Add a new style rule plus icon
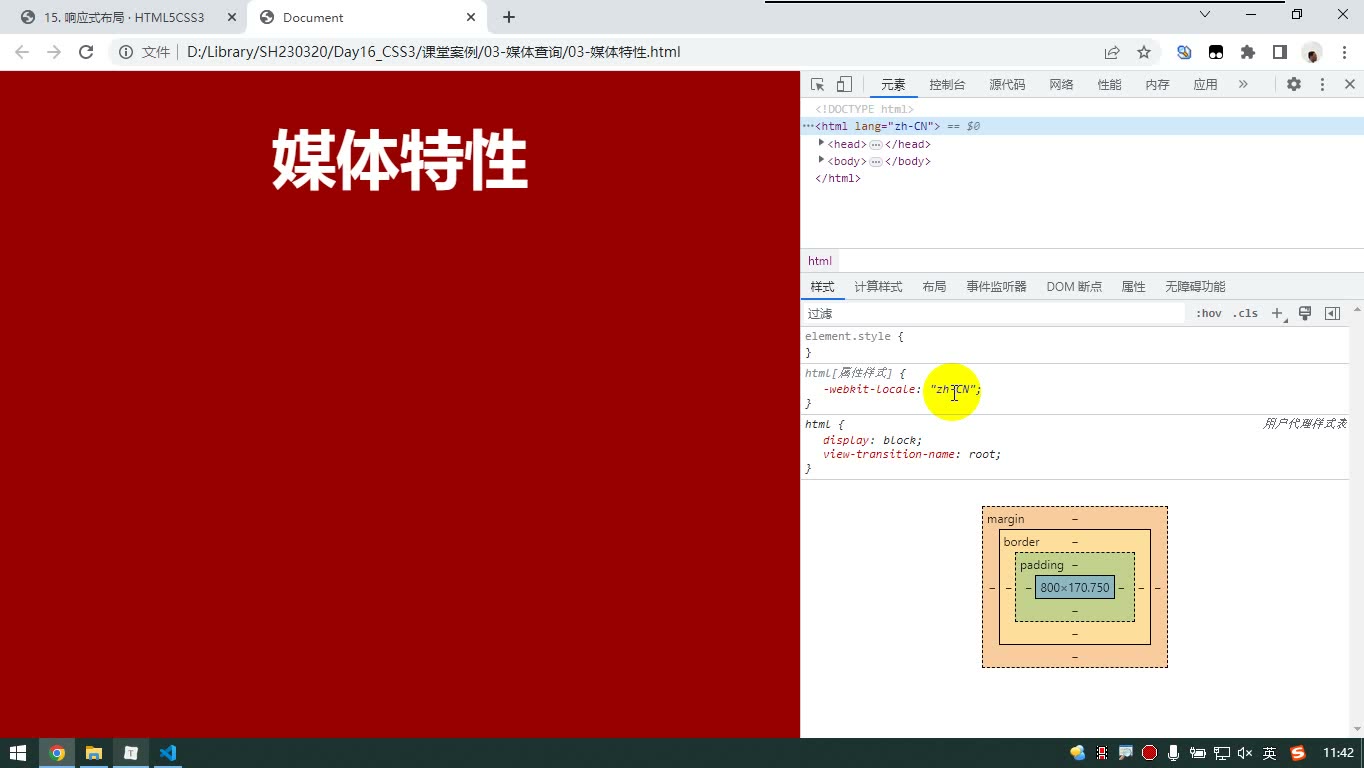1364x768 pixels. coord(1278,314)
